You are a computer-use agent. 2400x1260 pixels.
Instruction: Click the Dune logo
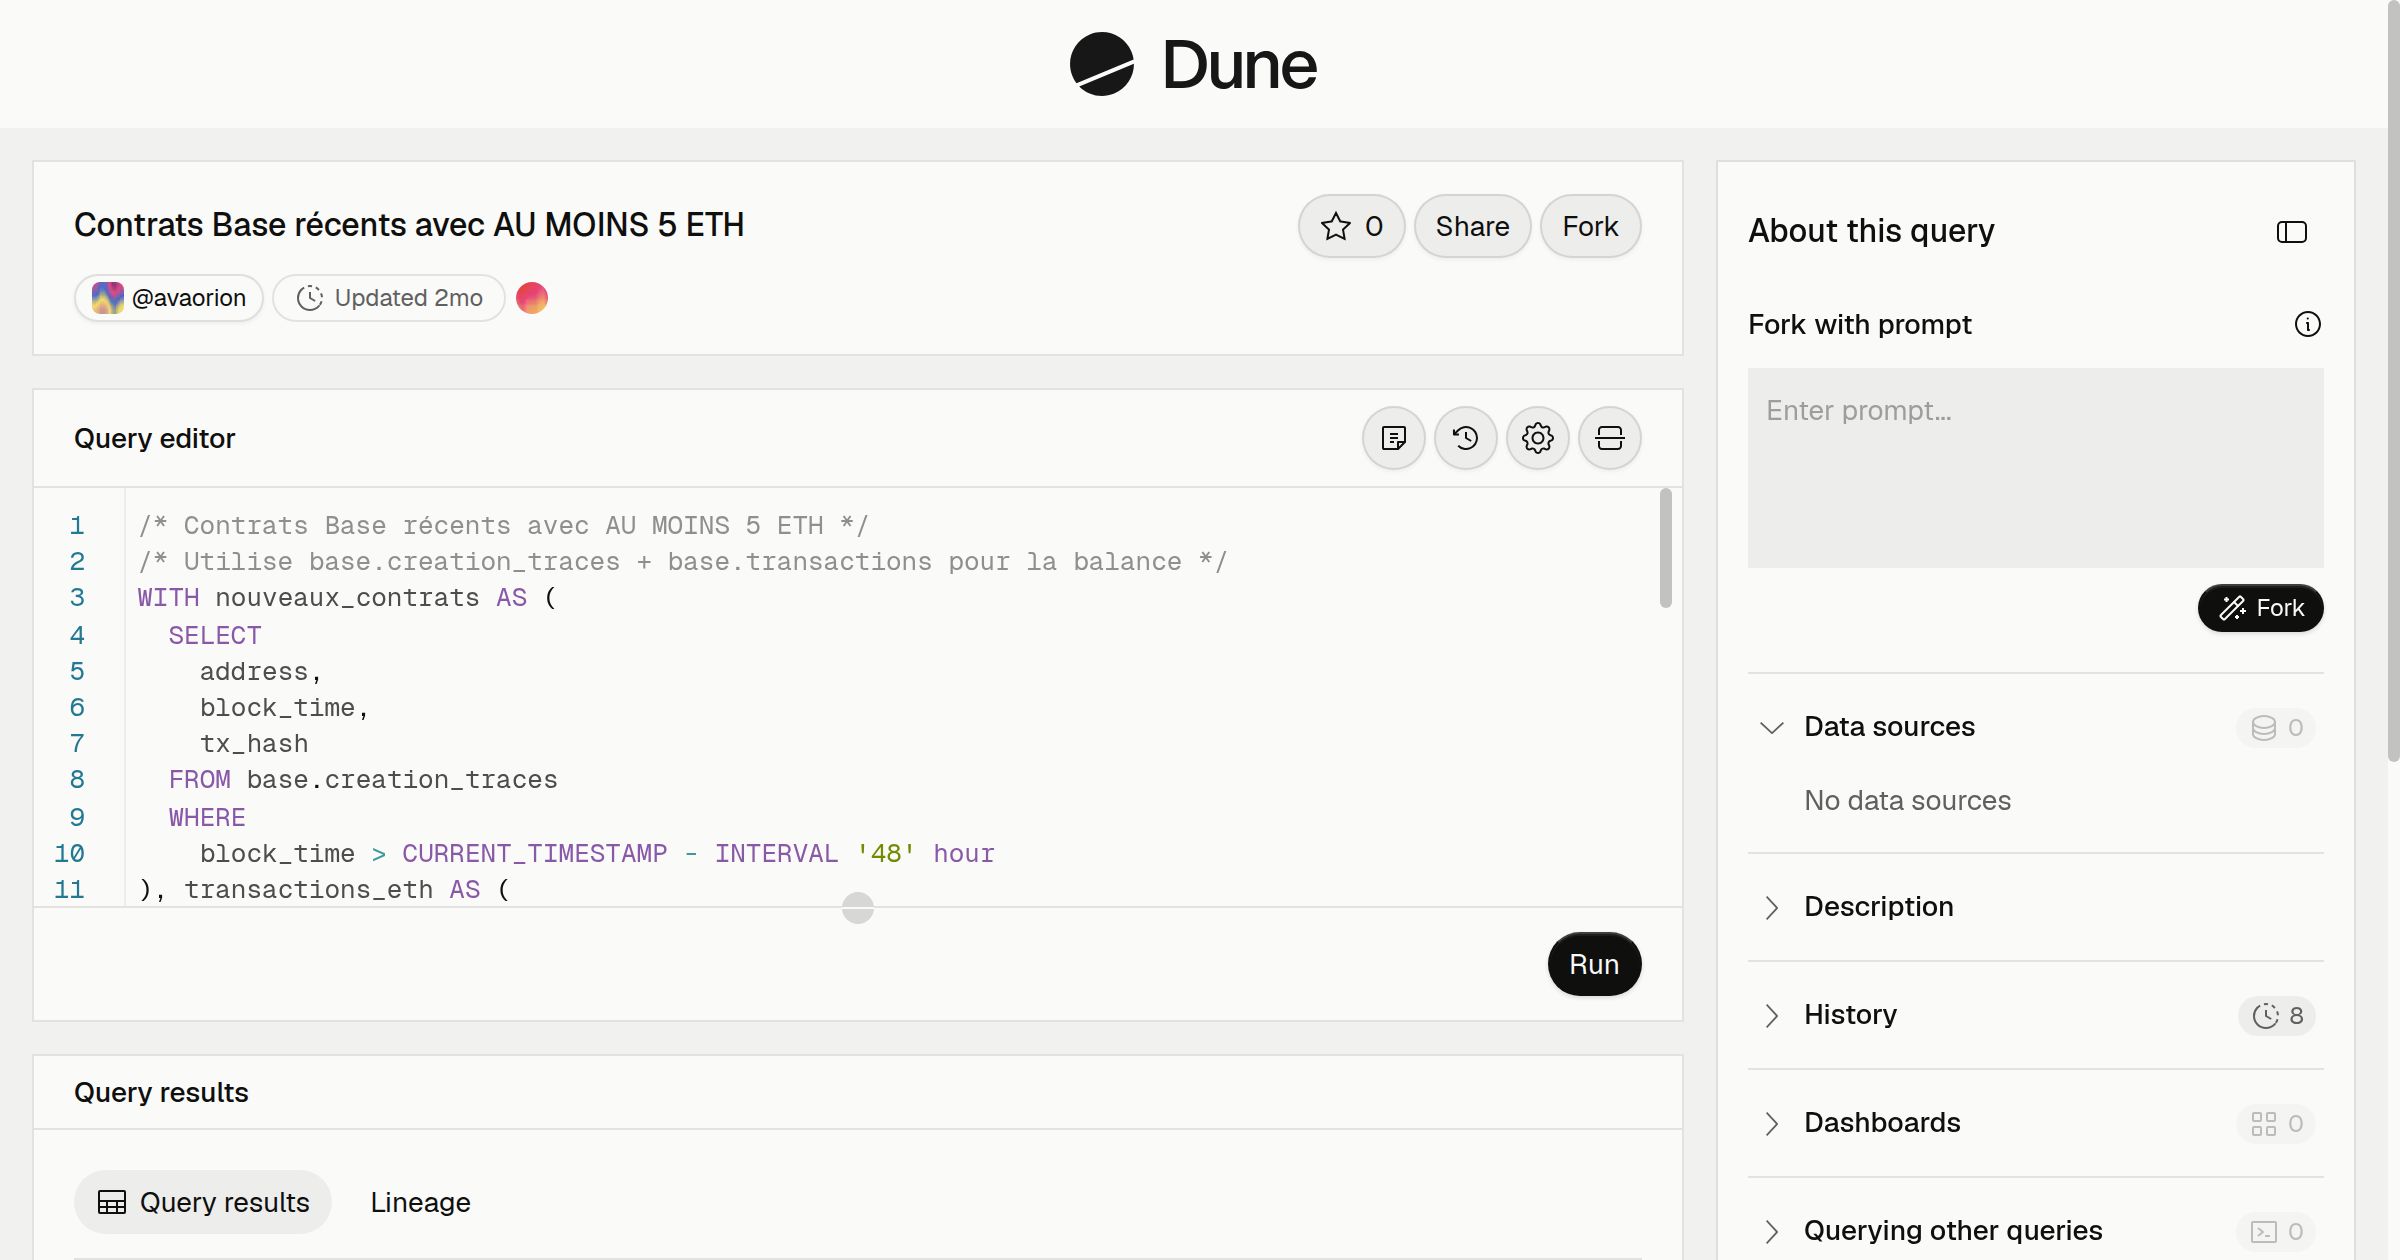(x=1193, y=64)
